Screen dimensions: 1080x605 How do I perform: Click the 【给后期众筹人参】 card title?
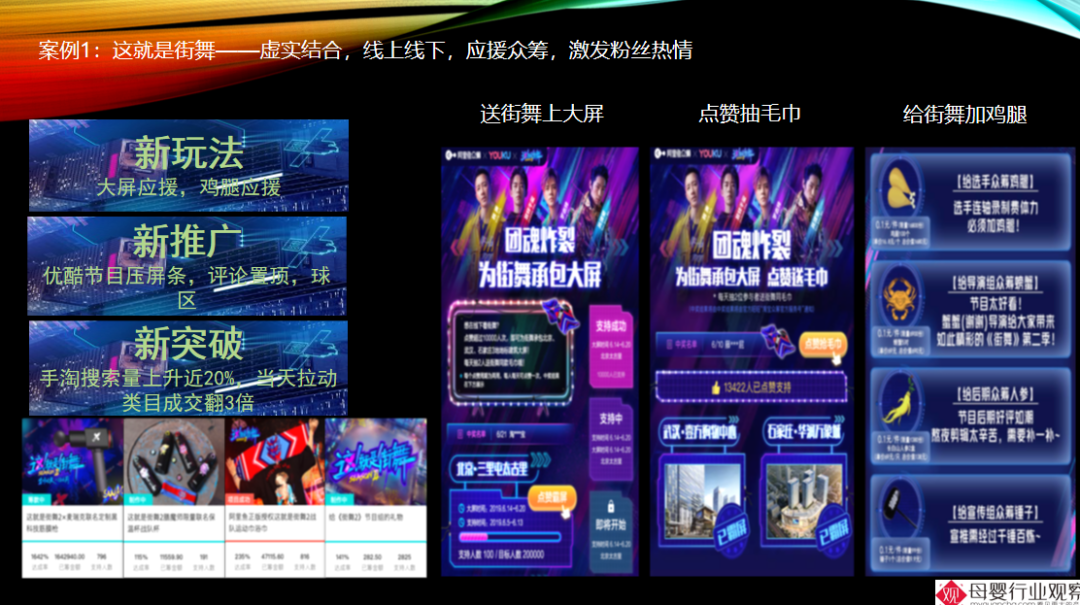996,395
